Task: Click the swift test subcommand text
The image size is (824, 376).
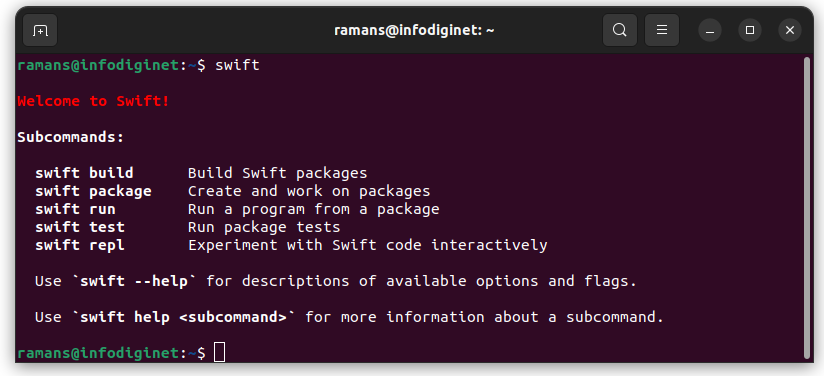Action: point(80,227)
